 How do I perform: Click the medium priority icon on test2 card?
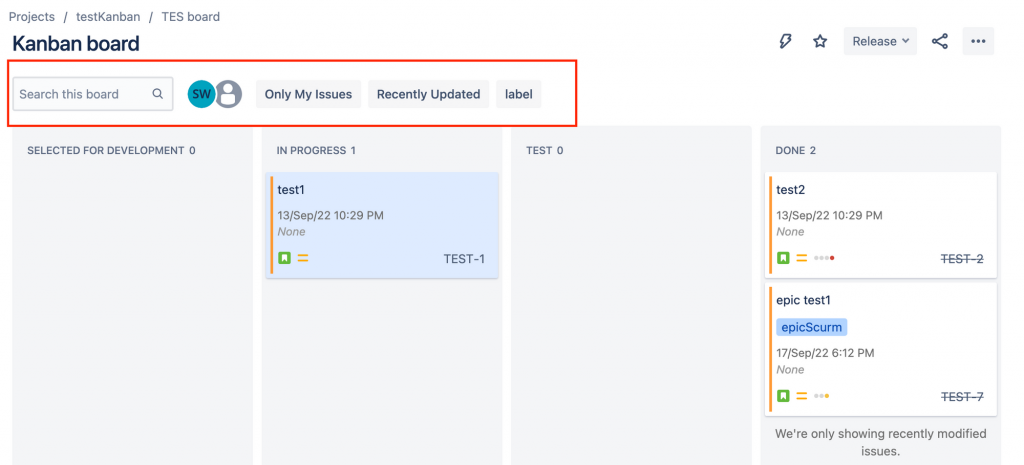click(x=802, y=258)
